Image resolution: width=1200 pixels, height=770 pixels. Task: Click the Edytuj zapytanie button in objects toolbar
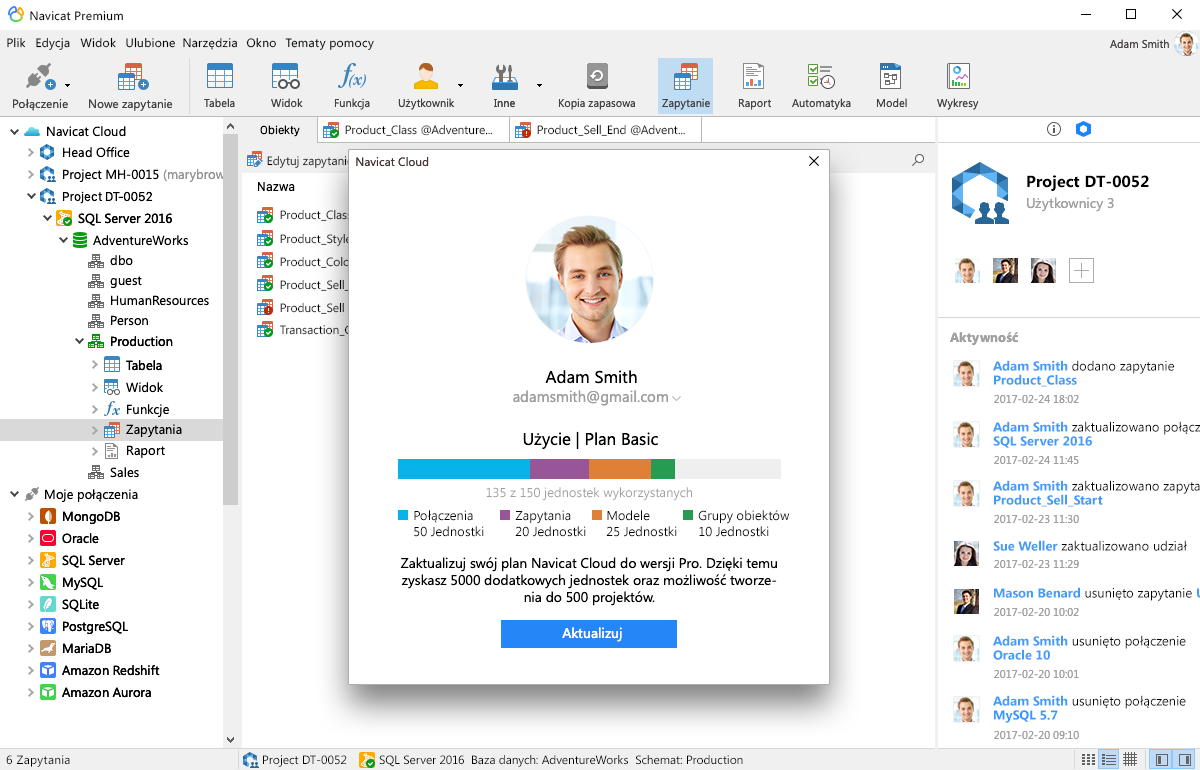[x=297, y=160]
